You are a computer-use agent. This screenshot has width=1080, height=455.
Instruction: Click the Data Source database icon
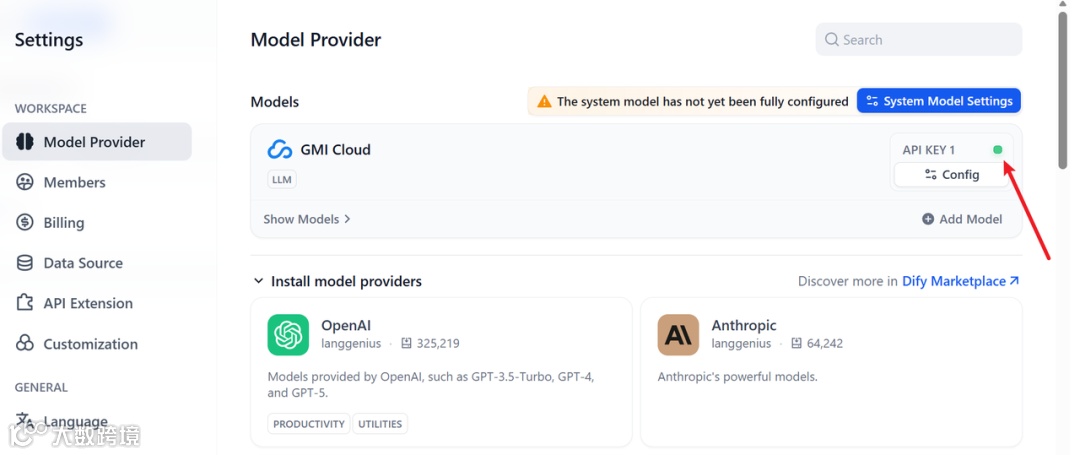pos(25,263)
